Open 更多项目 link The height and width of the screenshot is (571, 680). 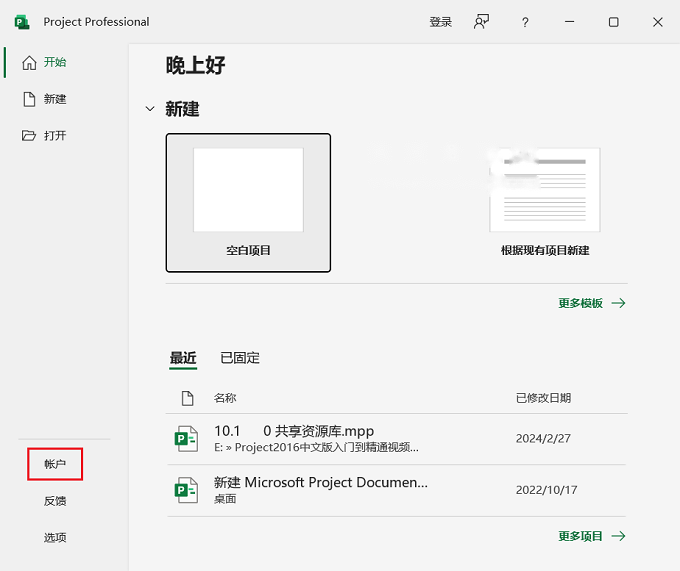point(592,536)
